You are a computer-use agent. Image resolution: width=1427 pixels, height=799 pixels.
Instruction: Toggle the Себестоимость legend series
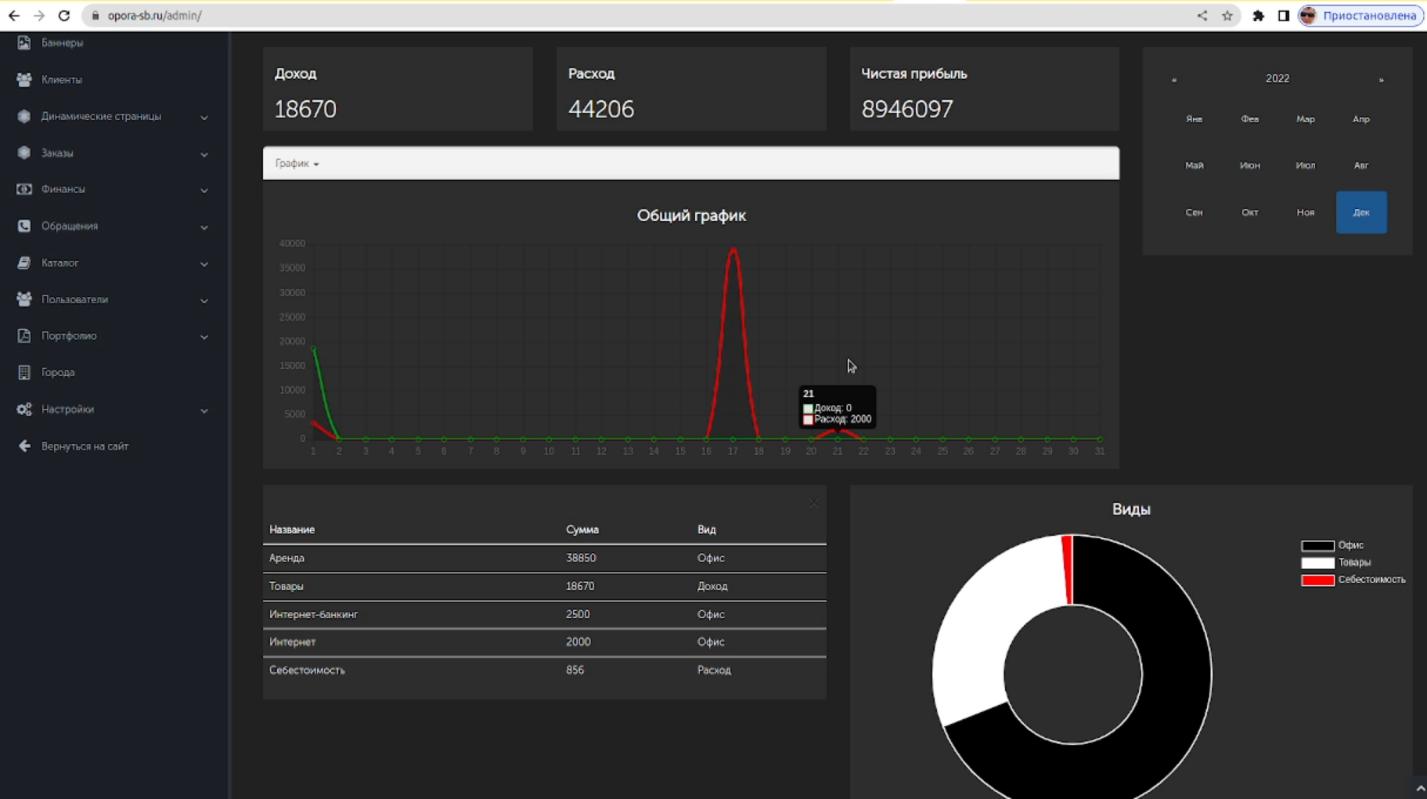click(x=1371, y=580)
